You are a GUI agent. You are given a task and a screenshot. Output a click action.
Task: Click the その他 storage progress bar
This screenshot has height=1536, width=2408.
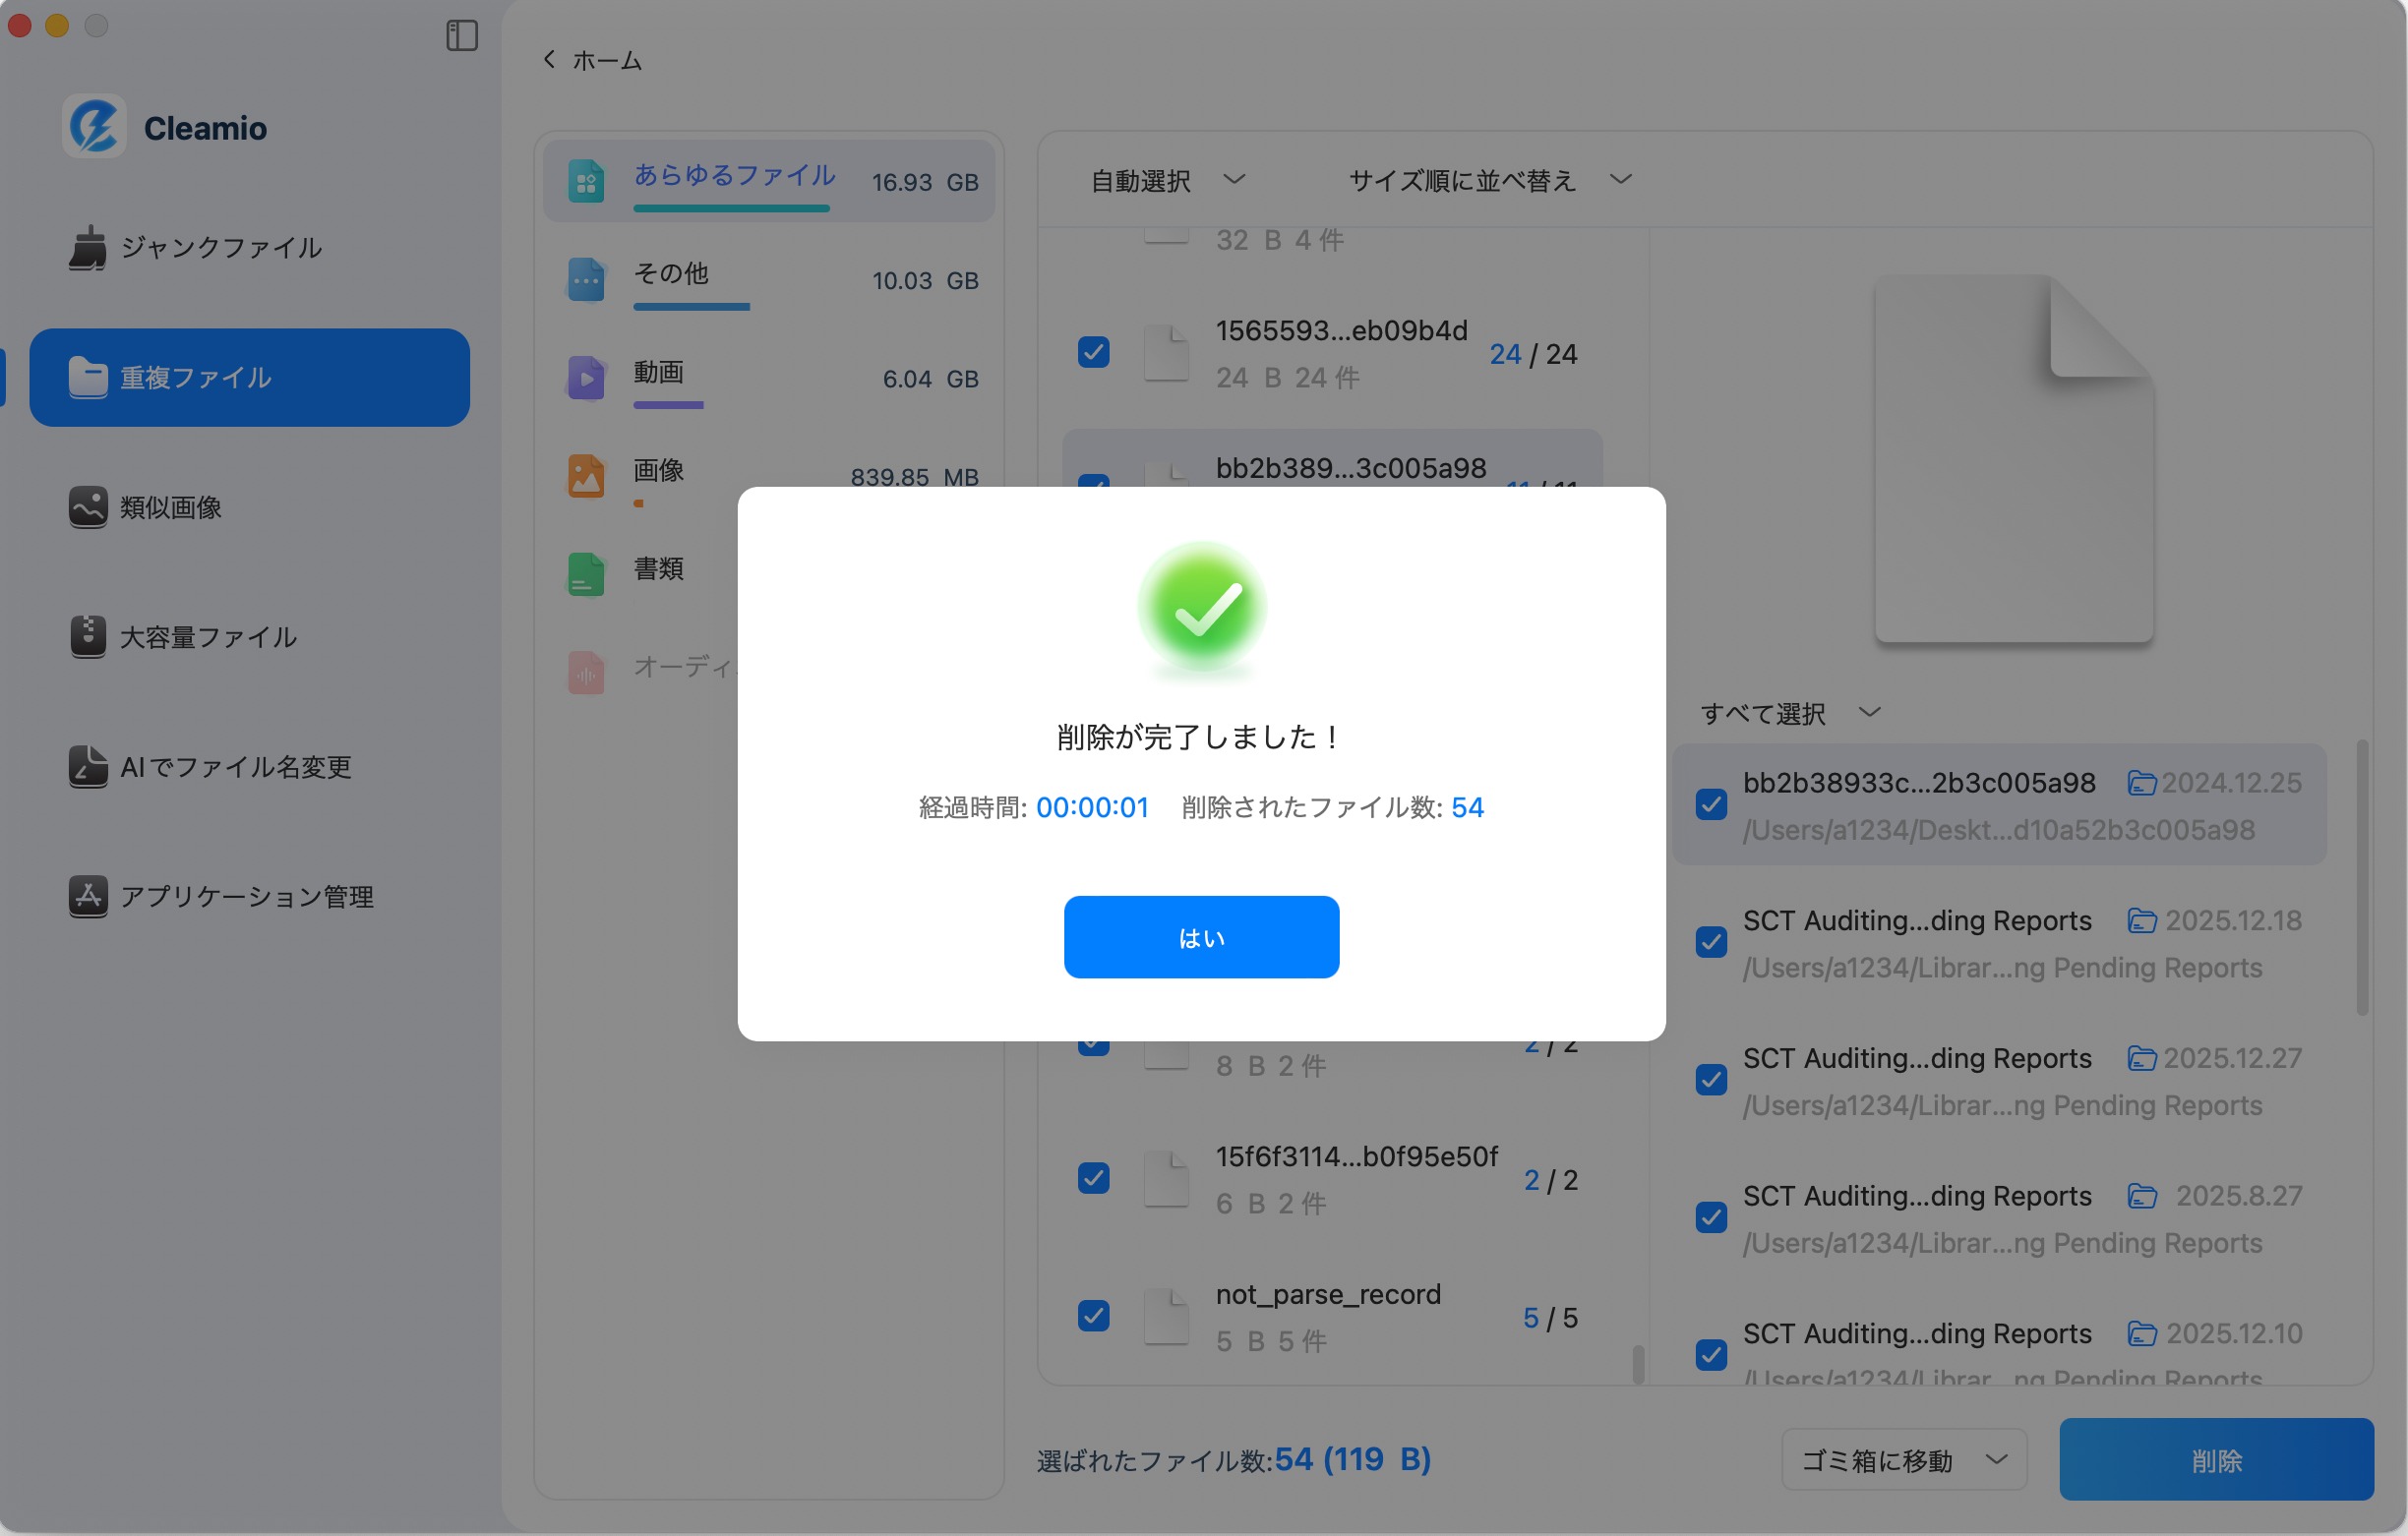690,309
